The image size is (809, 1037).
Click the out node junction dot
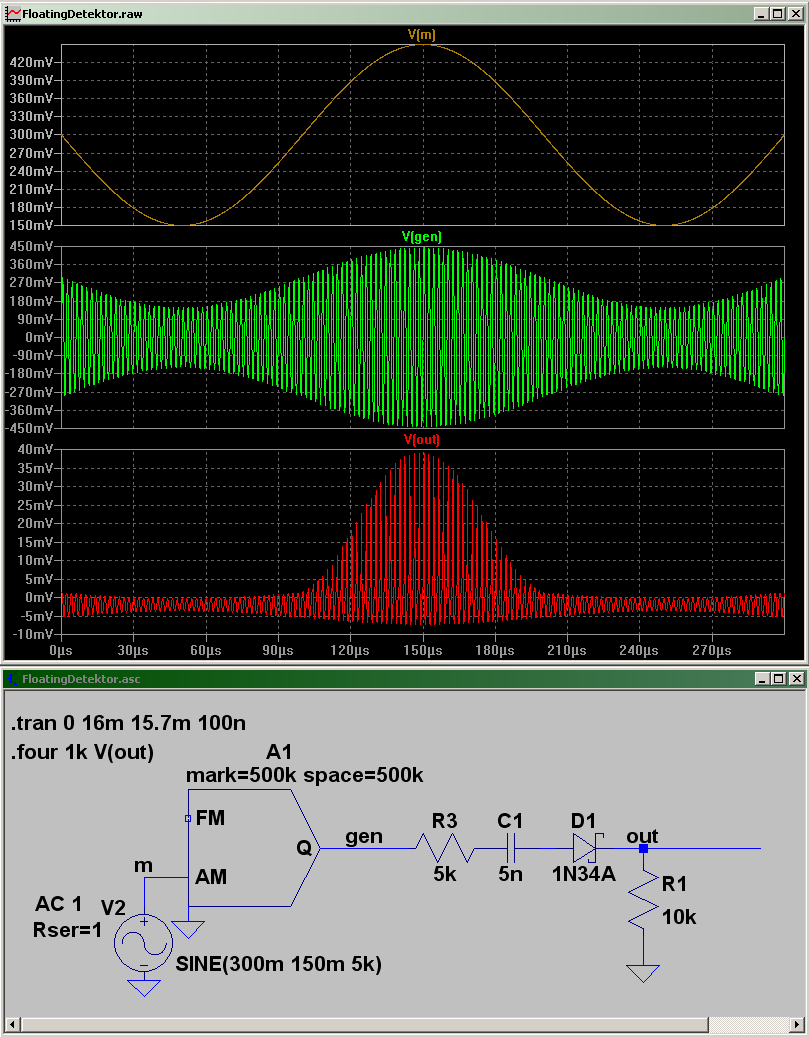pyautogui.click(x=643, y=848)
